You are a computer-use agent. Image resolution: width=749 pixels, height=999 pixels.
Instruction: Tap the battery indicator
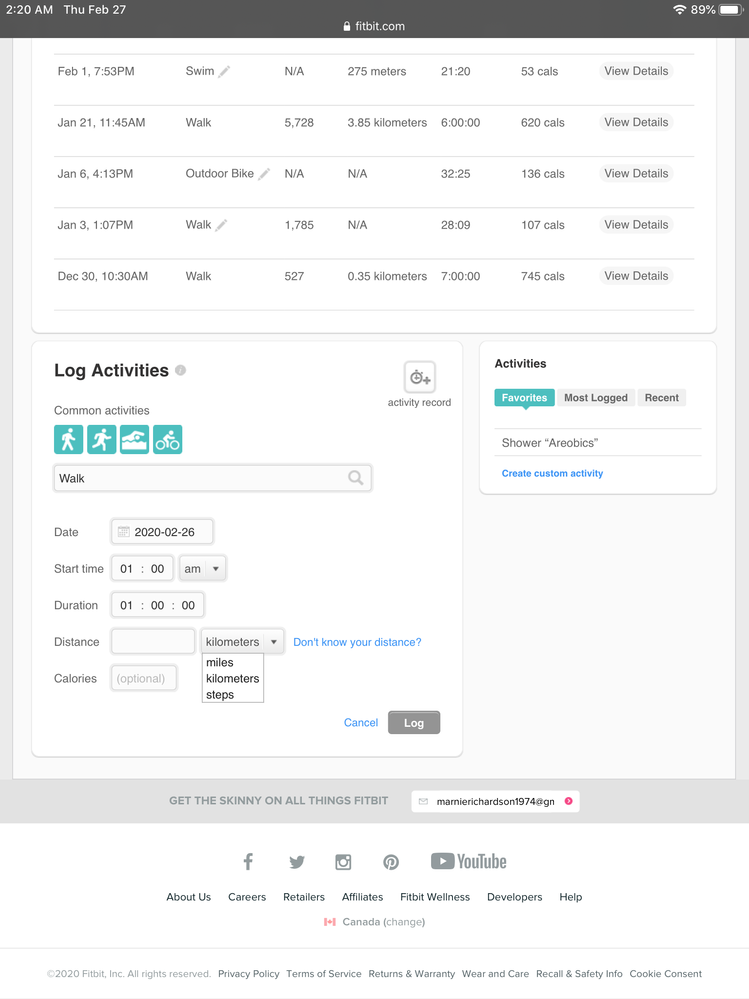pos(731,10)
